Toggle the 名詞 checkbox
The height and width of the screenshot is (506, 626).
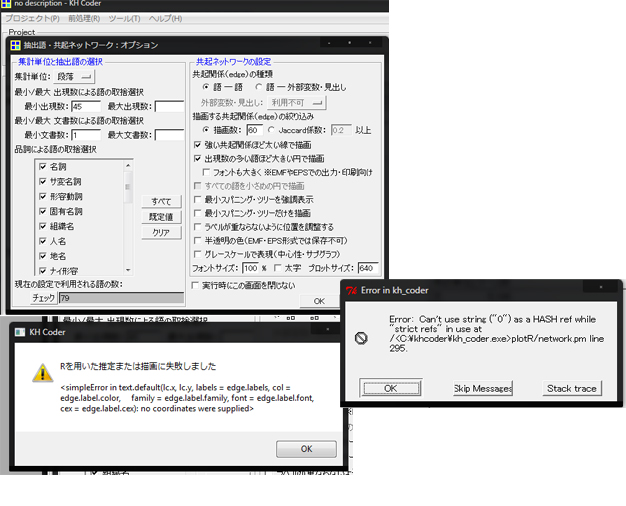43,167
